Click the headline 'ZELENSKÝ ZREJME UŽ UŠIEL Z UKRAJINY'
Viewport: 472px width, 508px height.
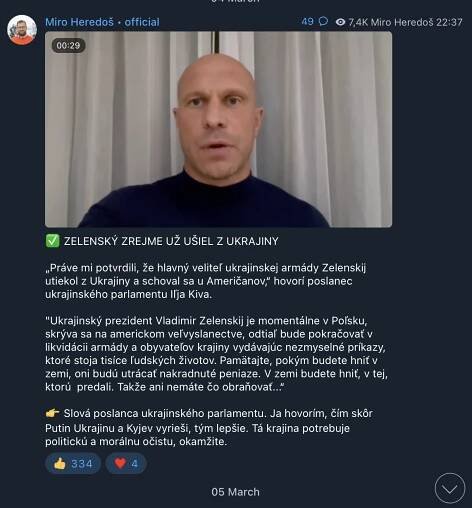tap(171, 241)
